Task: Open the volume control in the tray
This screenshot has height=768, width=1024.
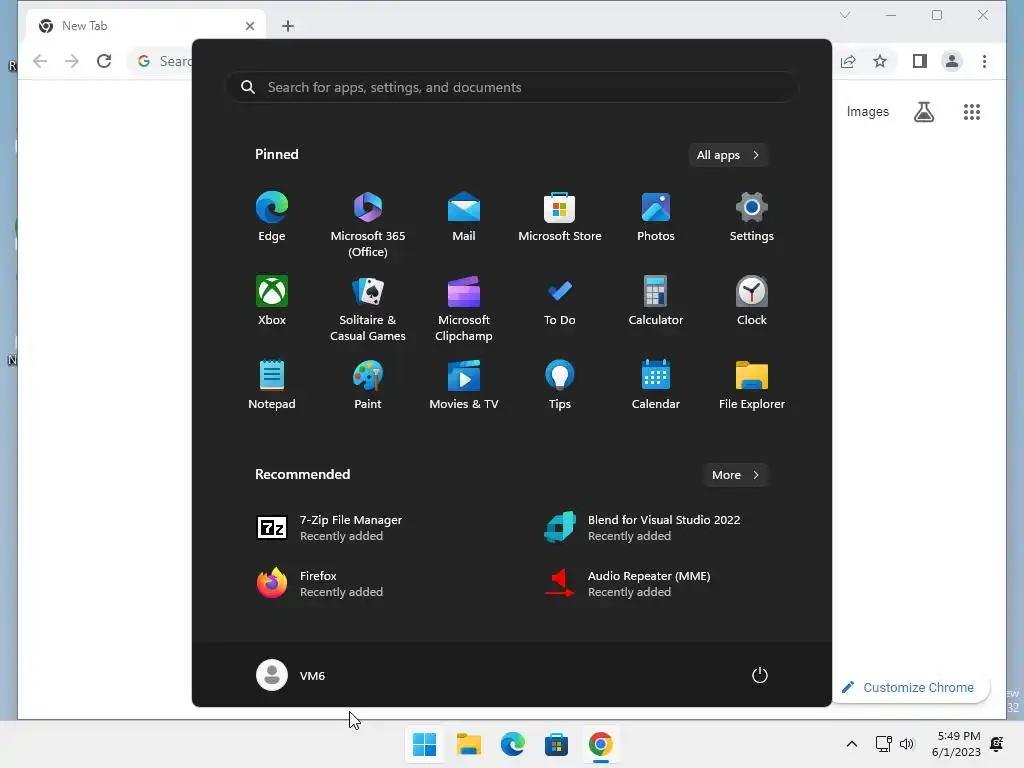Action: [x=907, y=744]
